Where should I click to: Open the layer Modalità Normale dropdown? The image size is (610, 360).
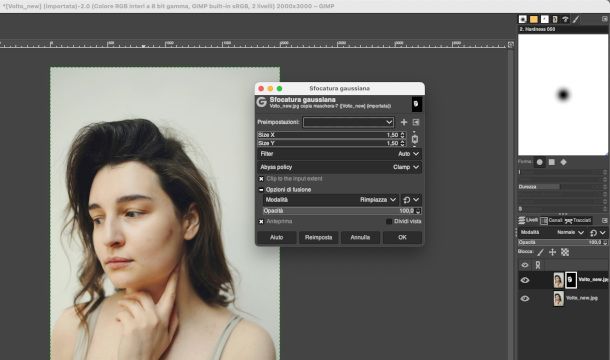point(552,232)
